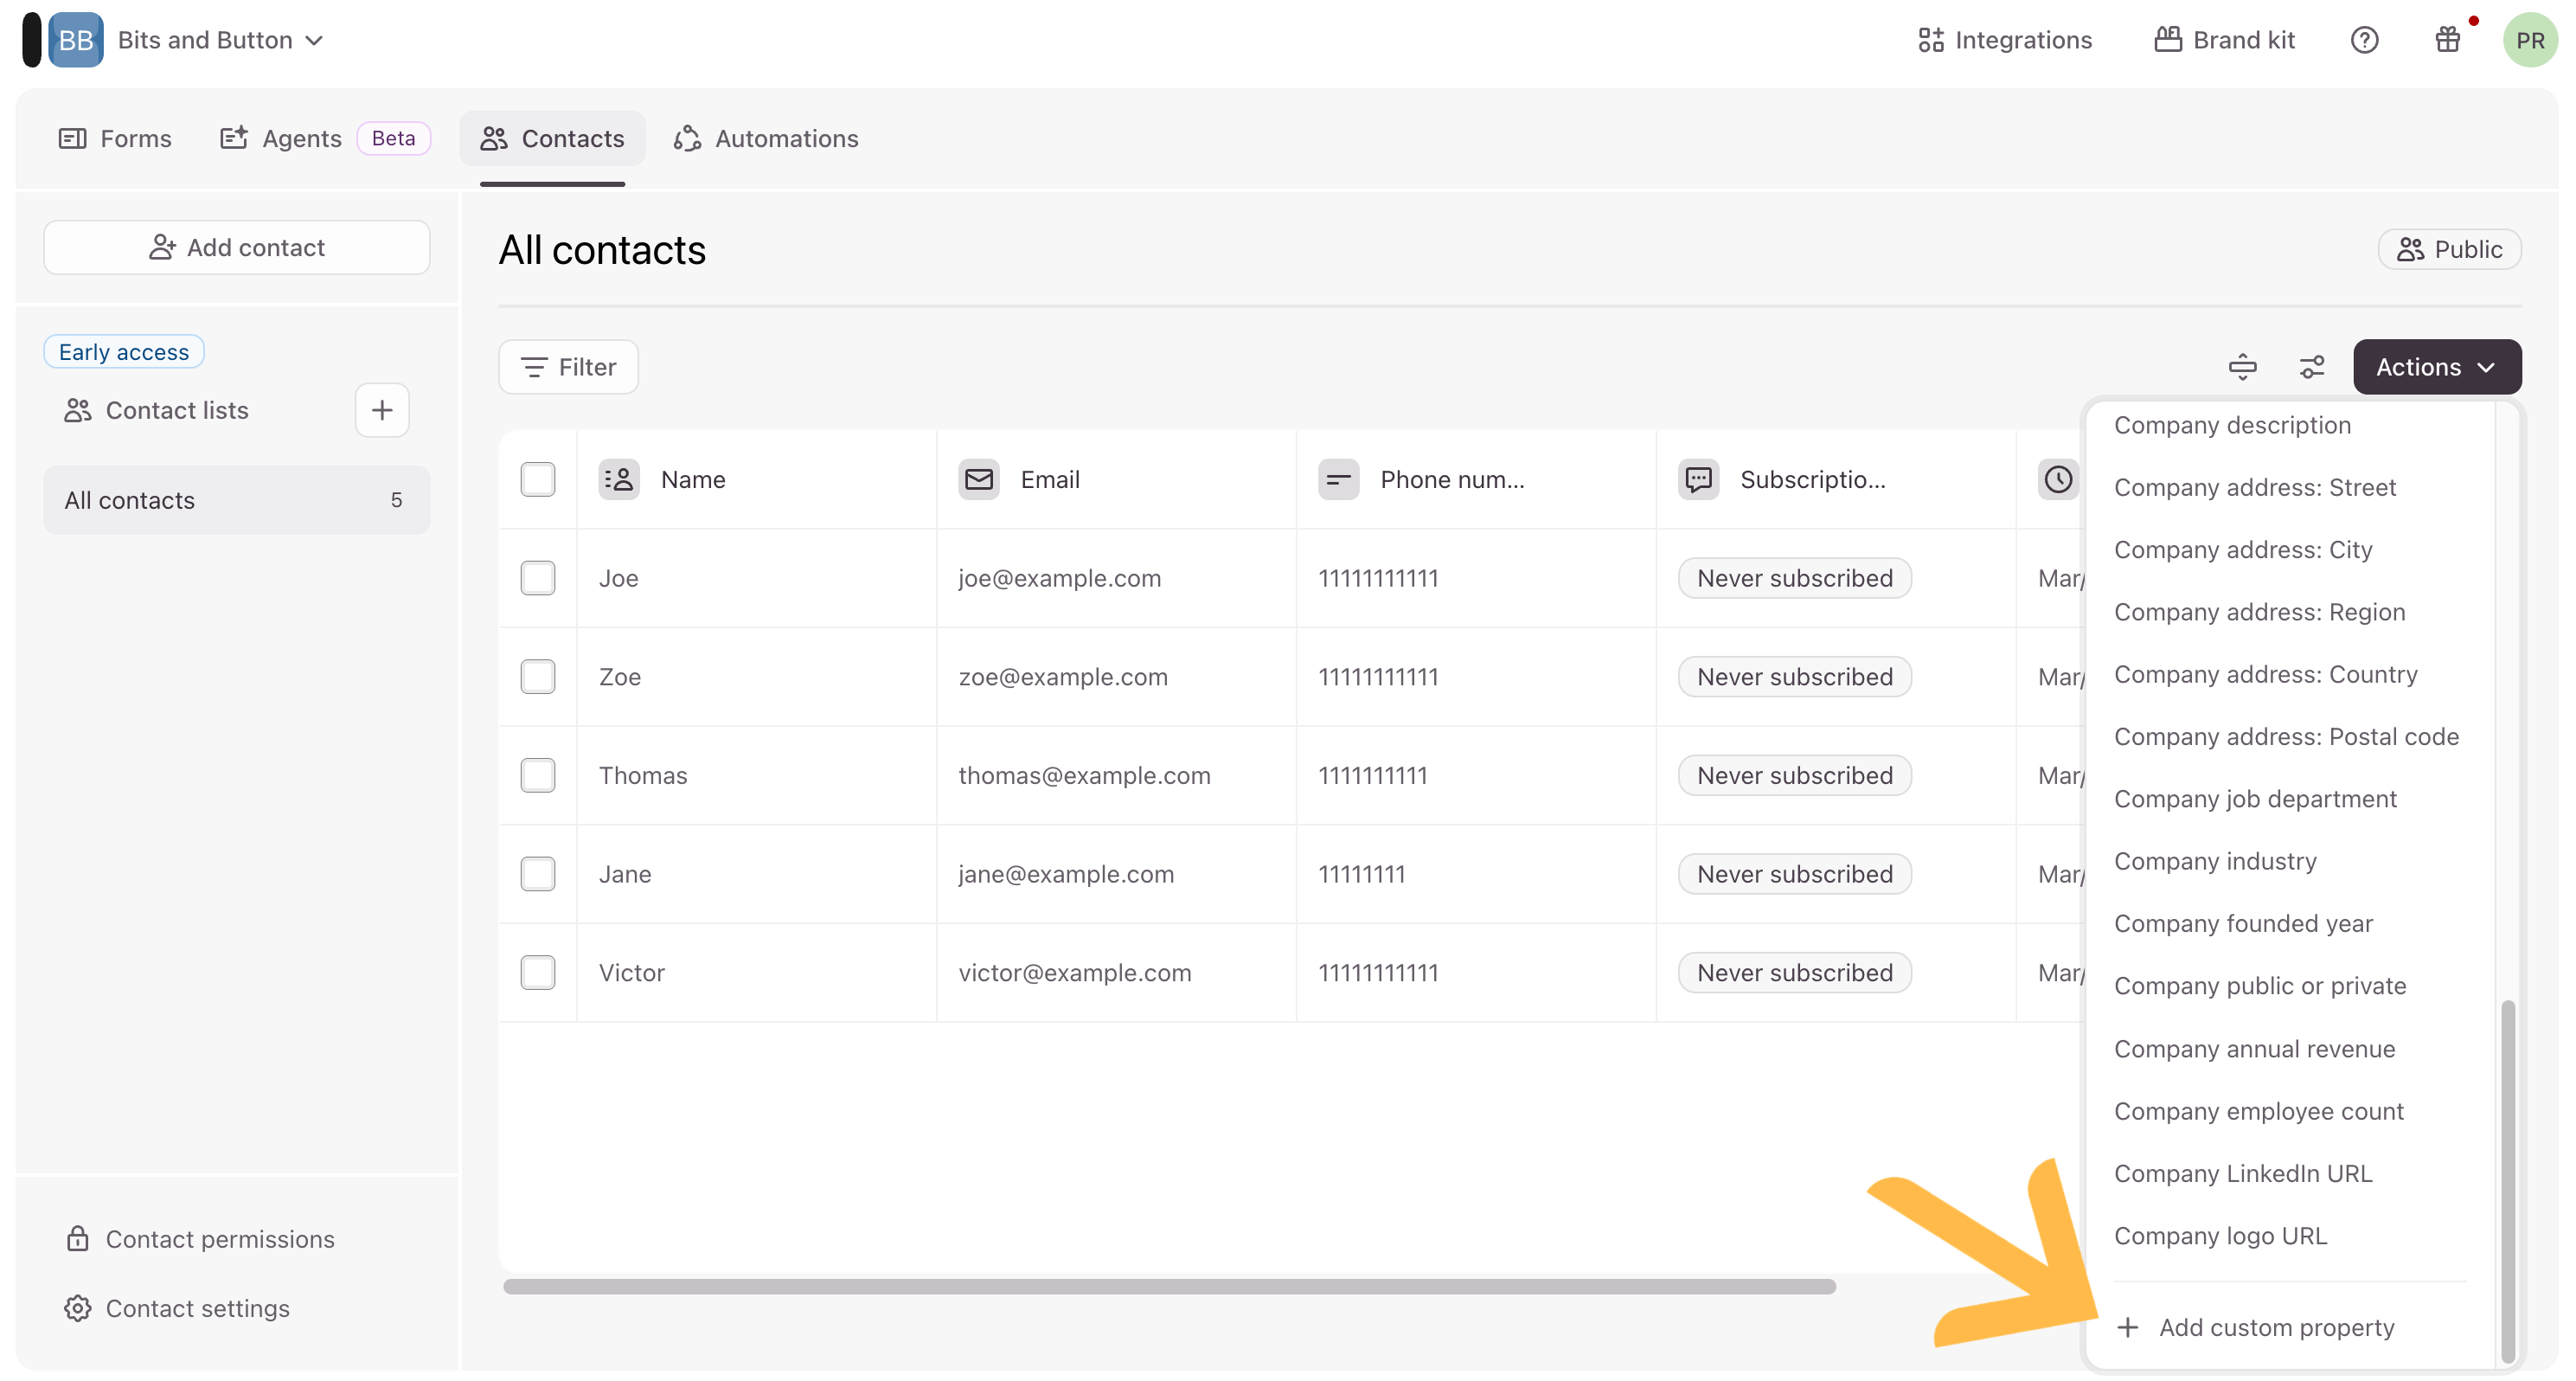
Task: Click the gift rewards icon
Action: [2447, 40]
